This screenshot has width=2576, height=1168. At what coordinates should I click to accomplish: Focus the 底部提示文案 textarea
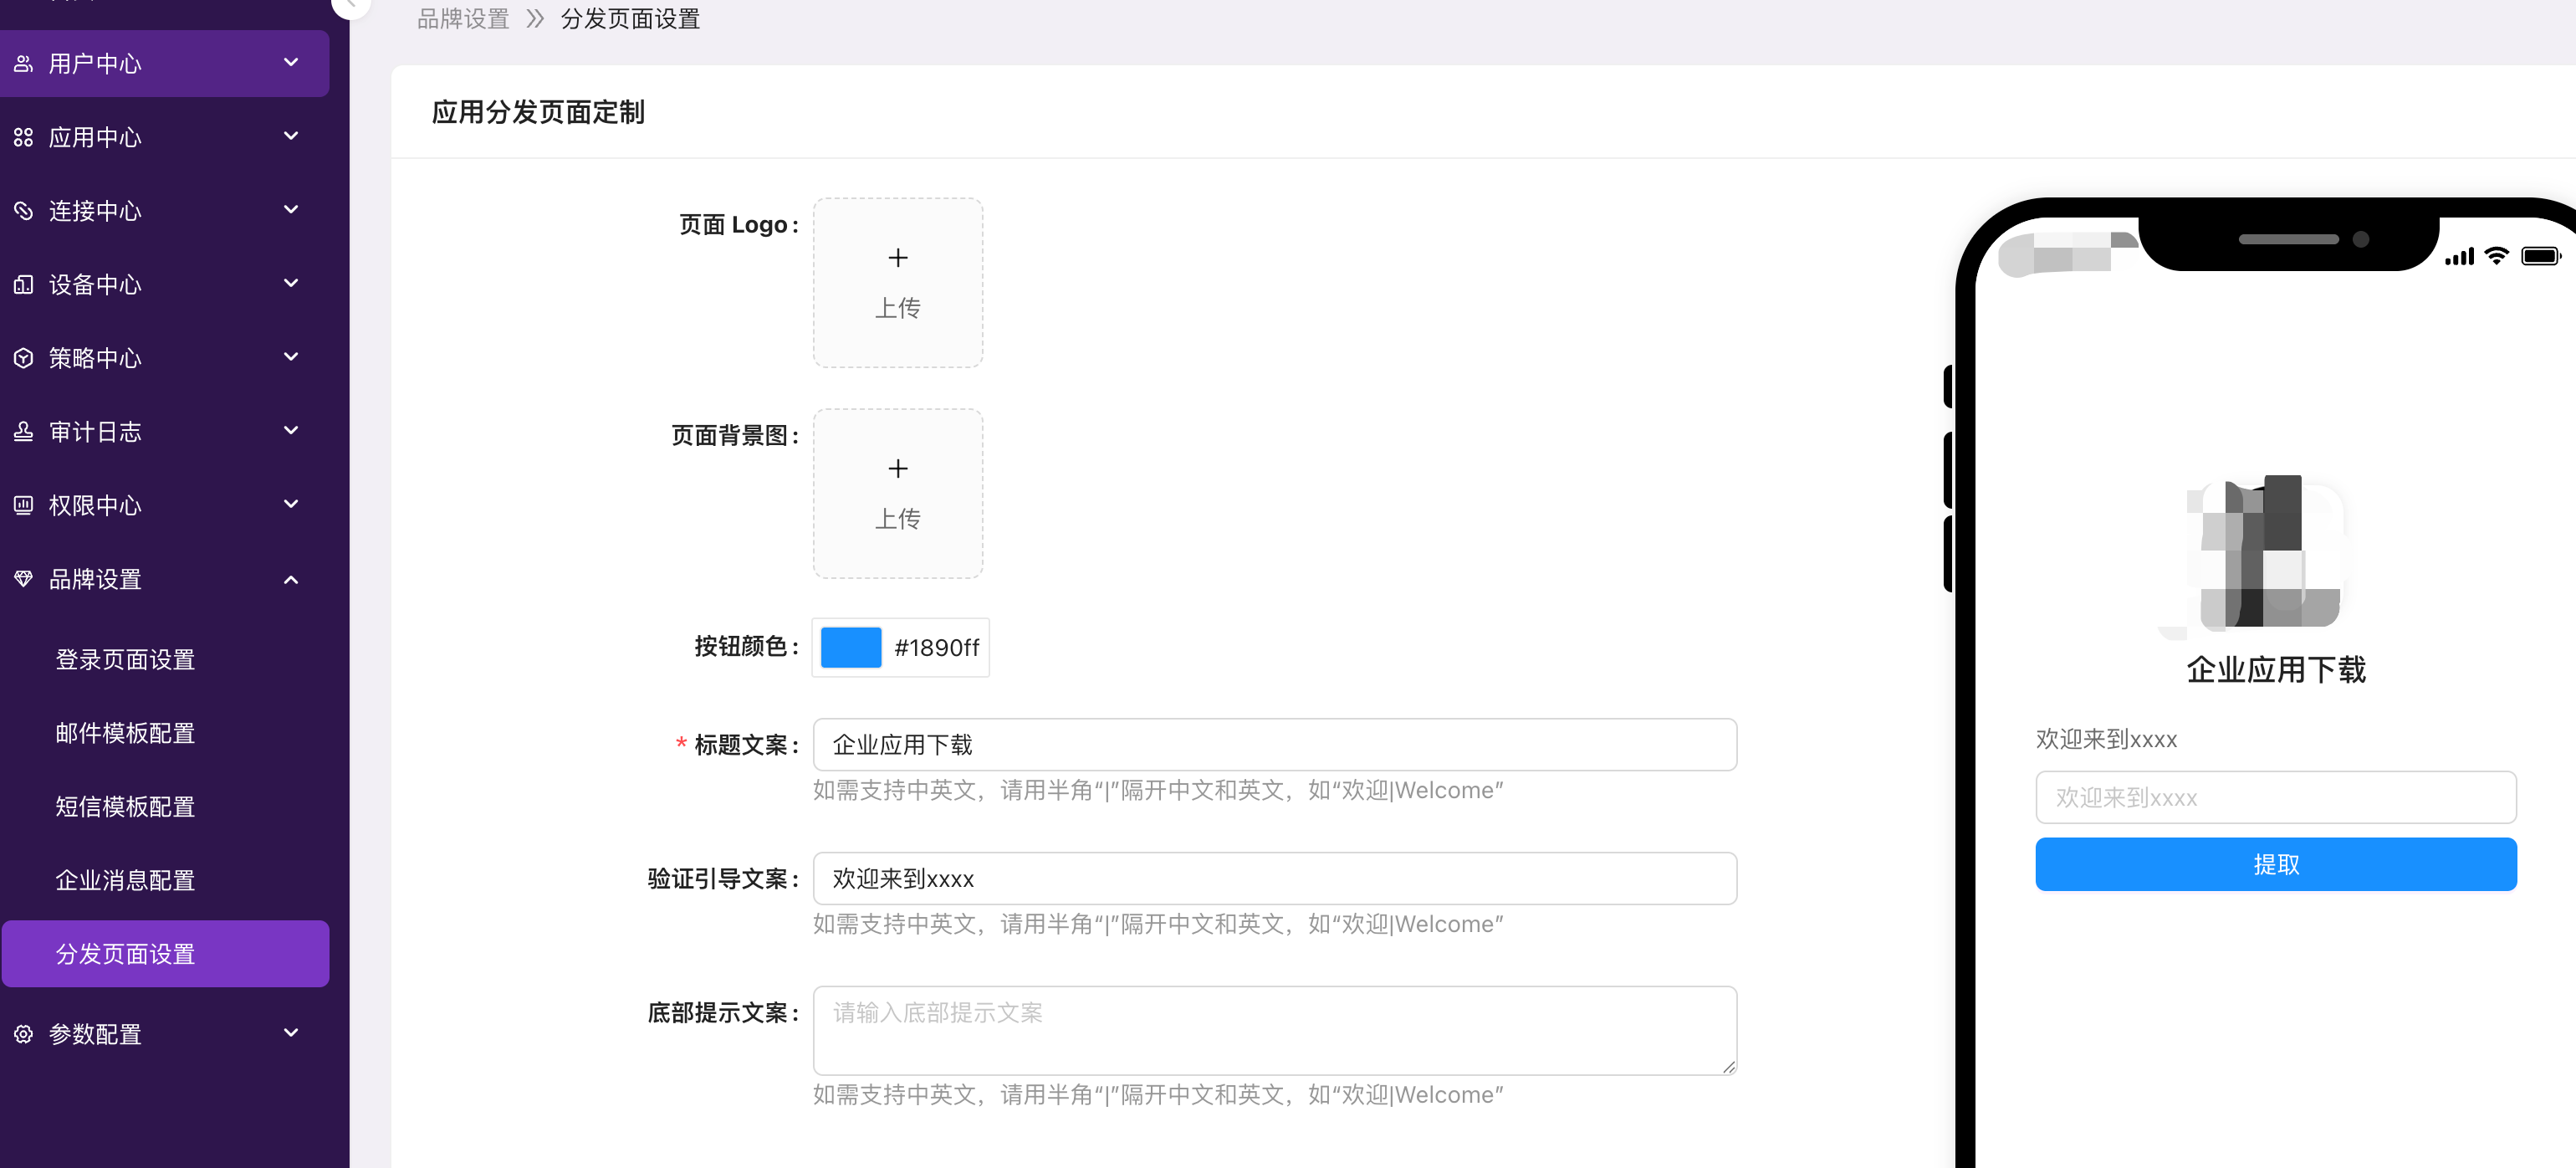[x=1275, y=1031]
